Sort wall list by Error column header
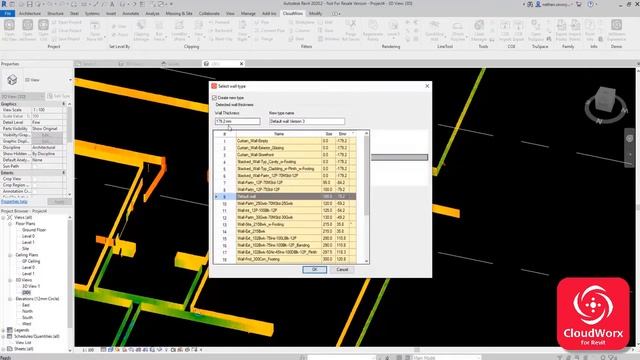This screenshot has width=640, height=360. click(342, 134)
